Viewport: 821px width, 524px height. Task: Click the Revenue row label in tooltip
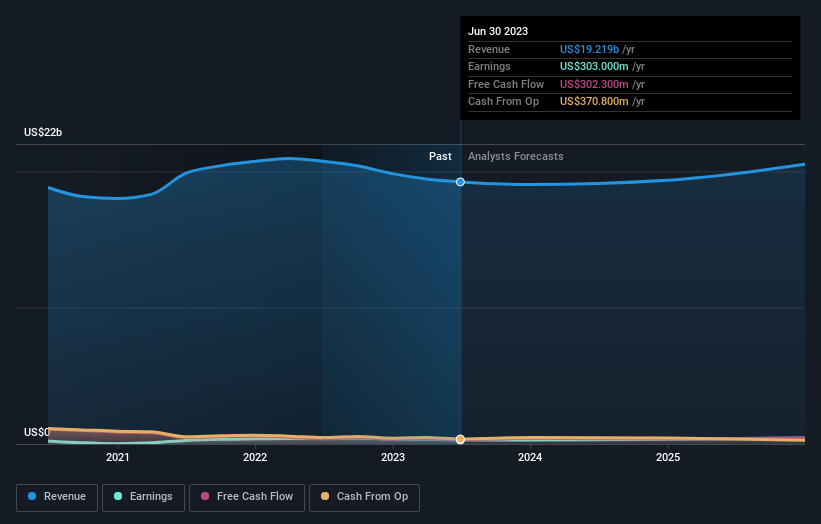click(489, 49)
